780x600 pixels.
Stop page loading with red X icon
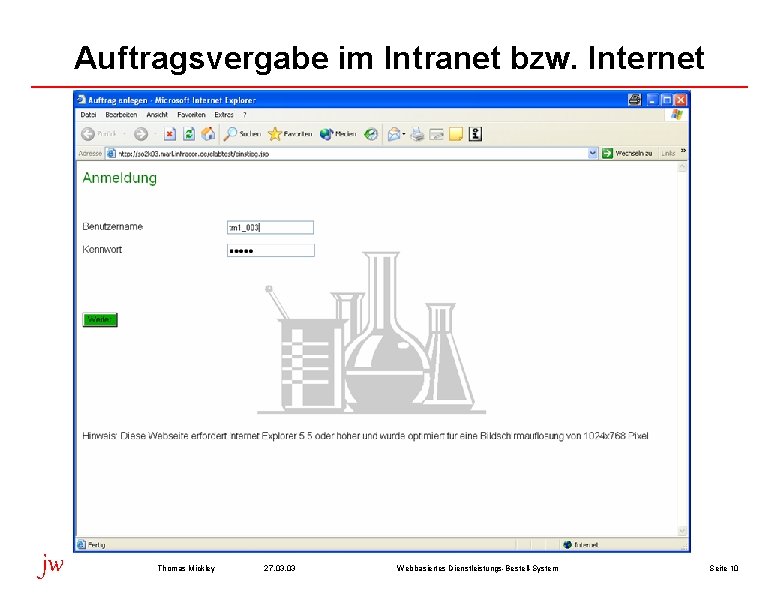[170, 134]
